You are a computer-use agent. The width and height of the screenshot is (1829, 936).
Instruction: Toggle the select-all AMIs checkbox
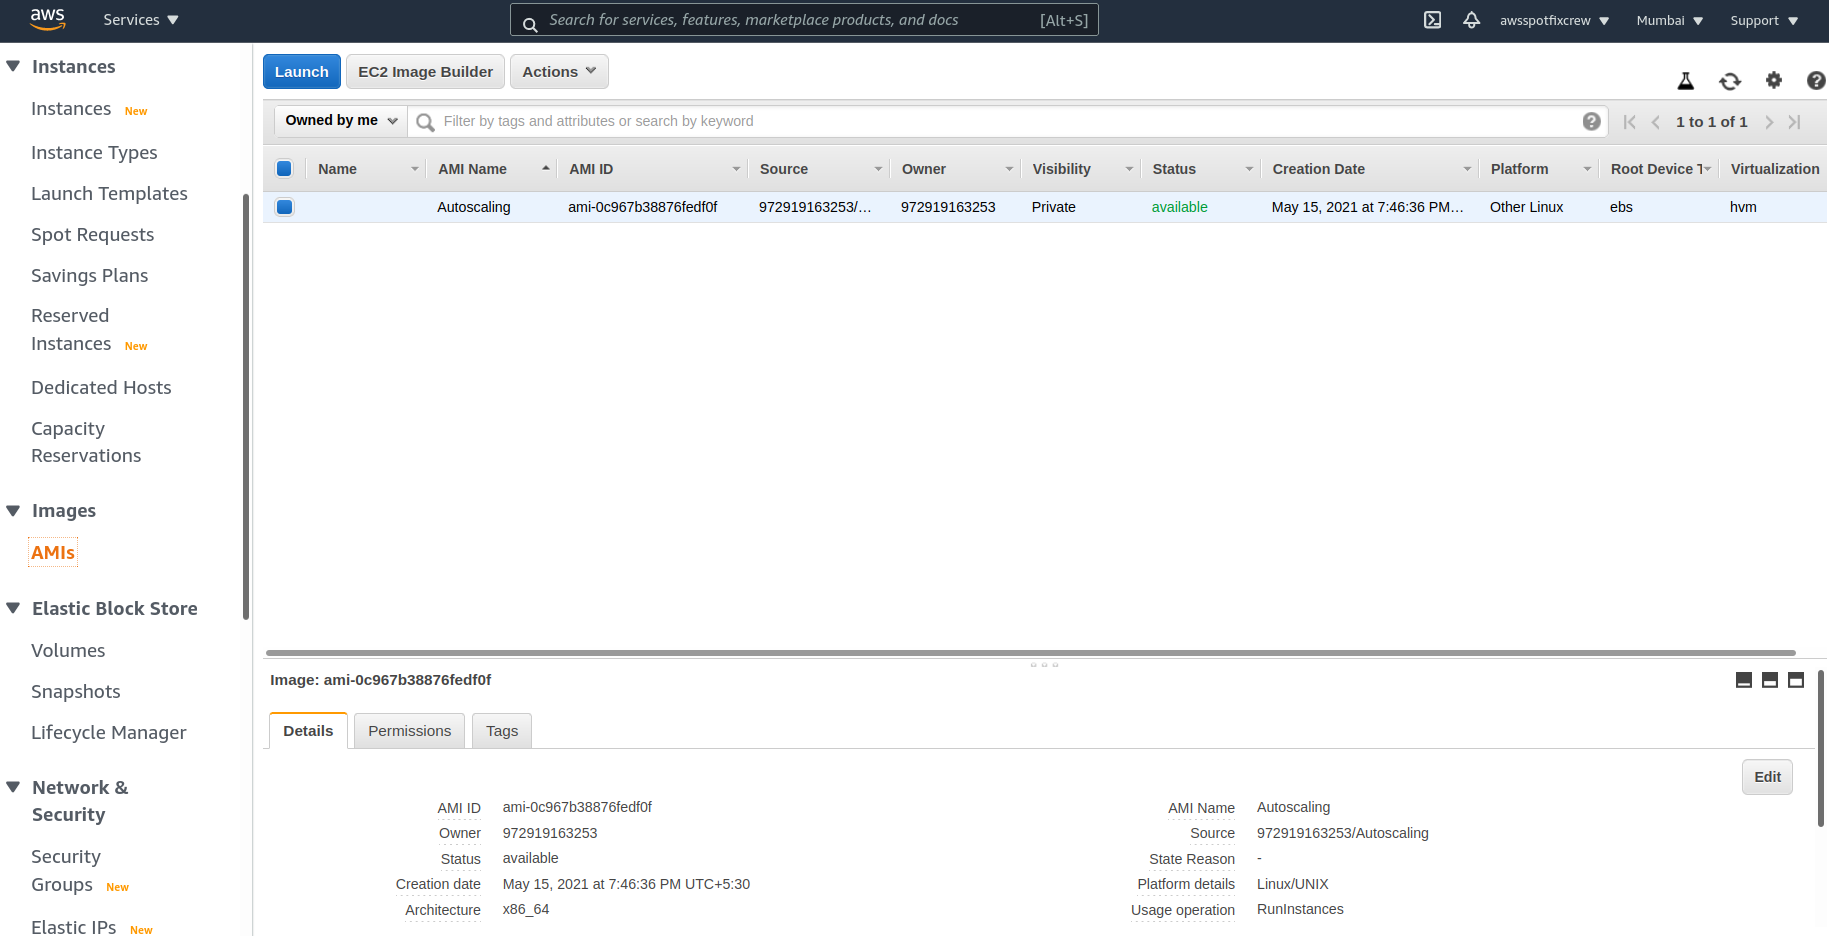click(284, 169)
